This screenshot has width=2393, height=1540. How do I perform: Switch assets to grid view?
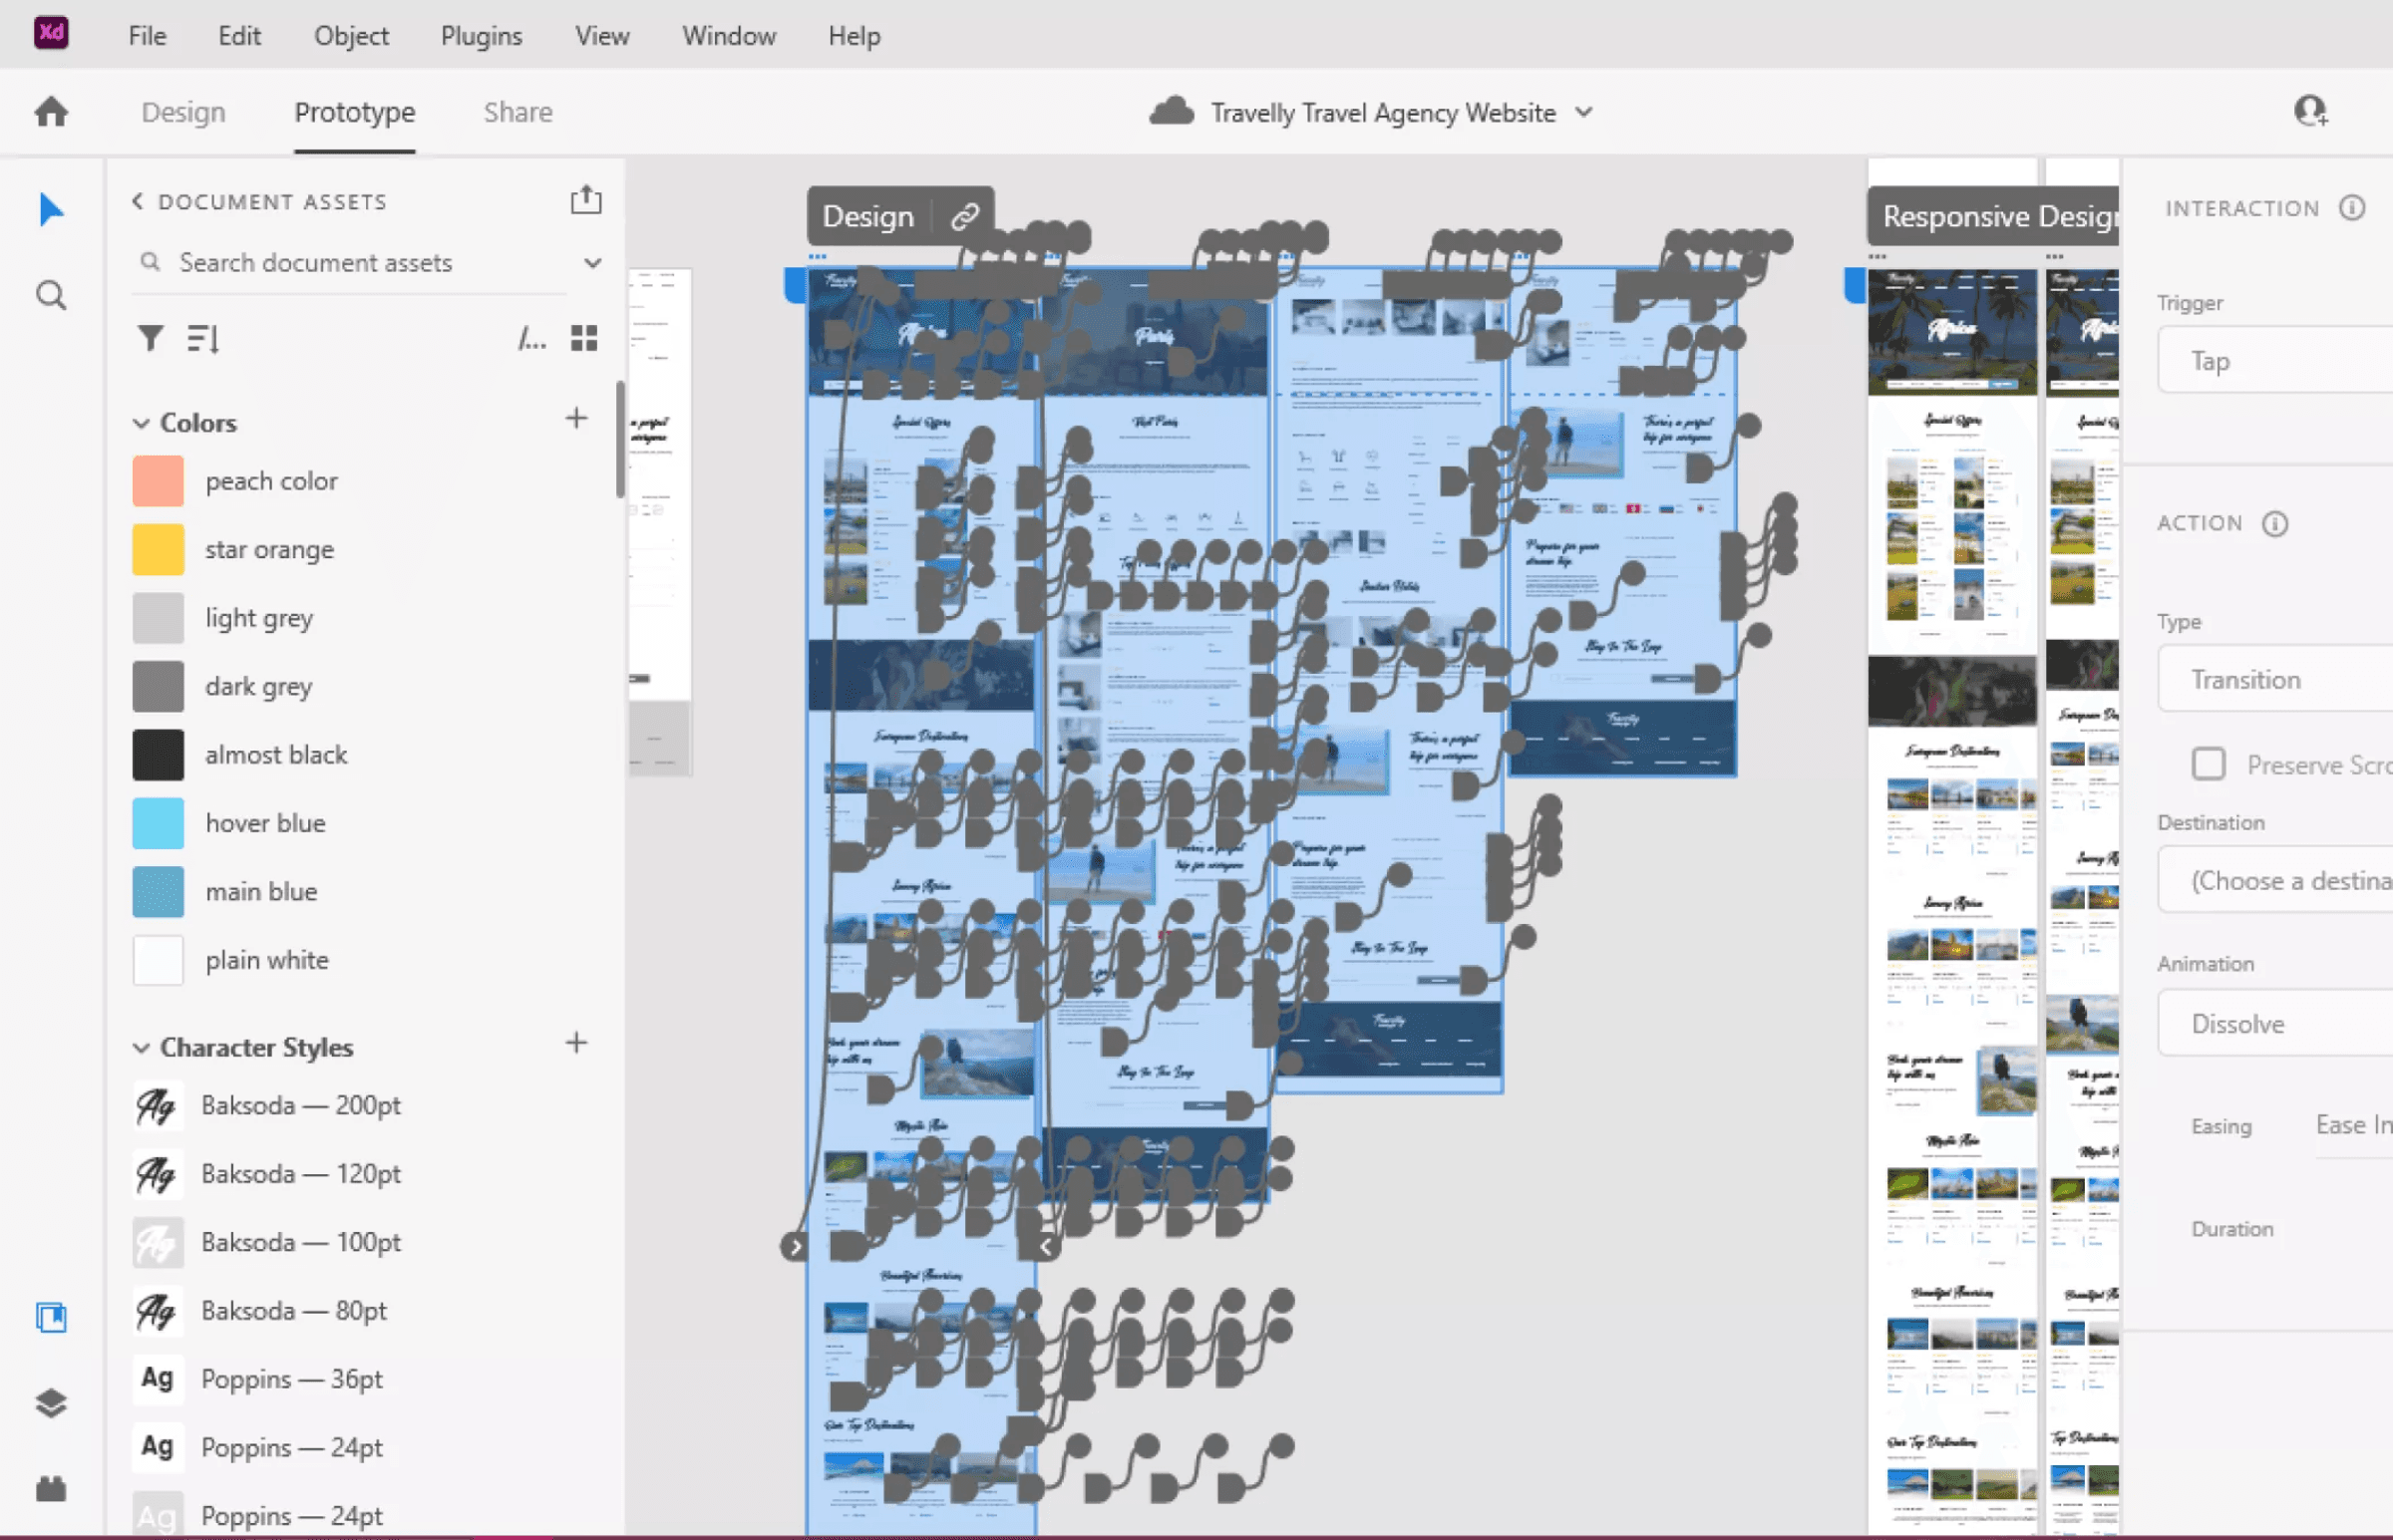pos(584,339)
